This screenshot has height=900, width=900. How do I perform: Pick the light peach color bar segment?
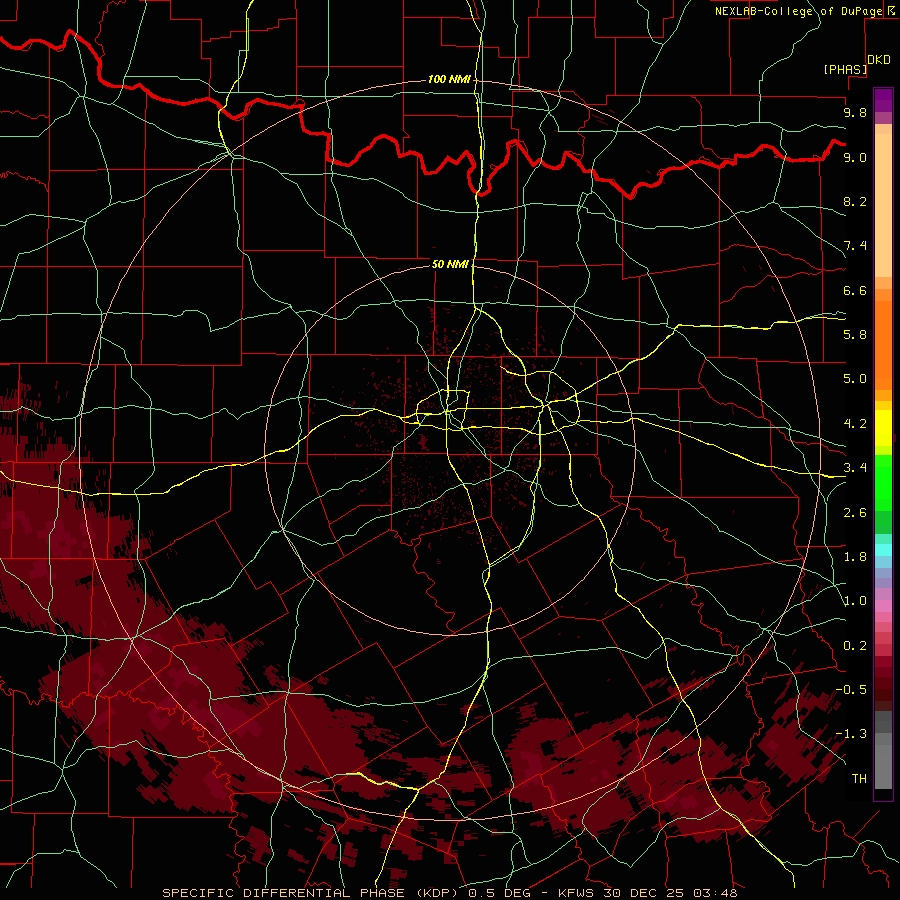(x=883, y=205)
